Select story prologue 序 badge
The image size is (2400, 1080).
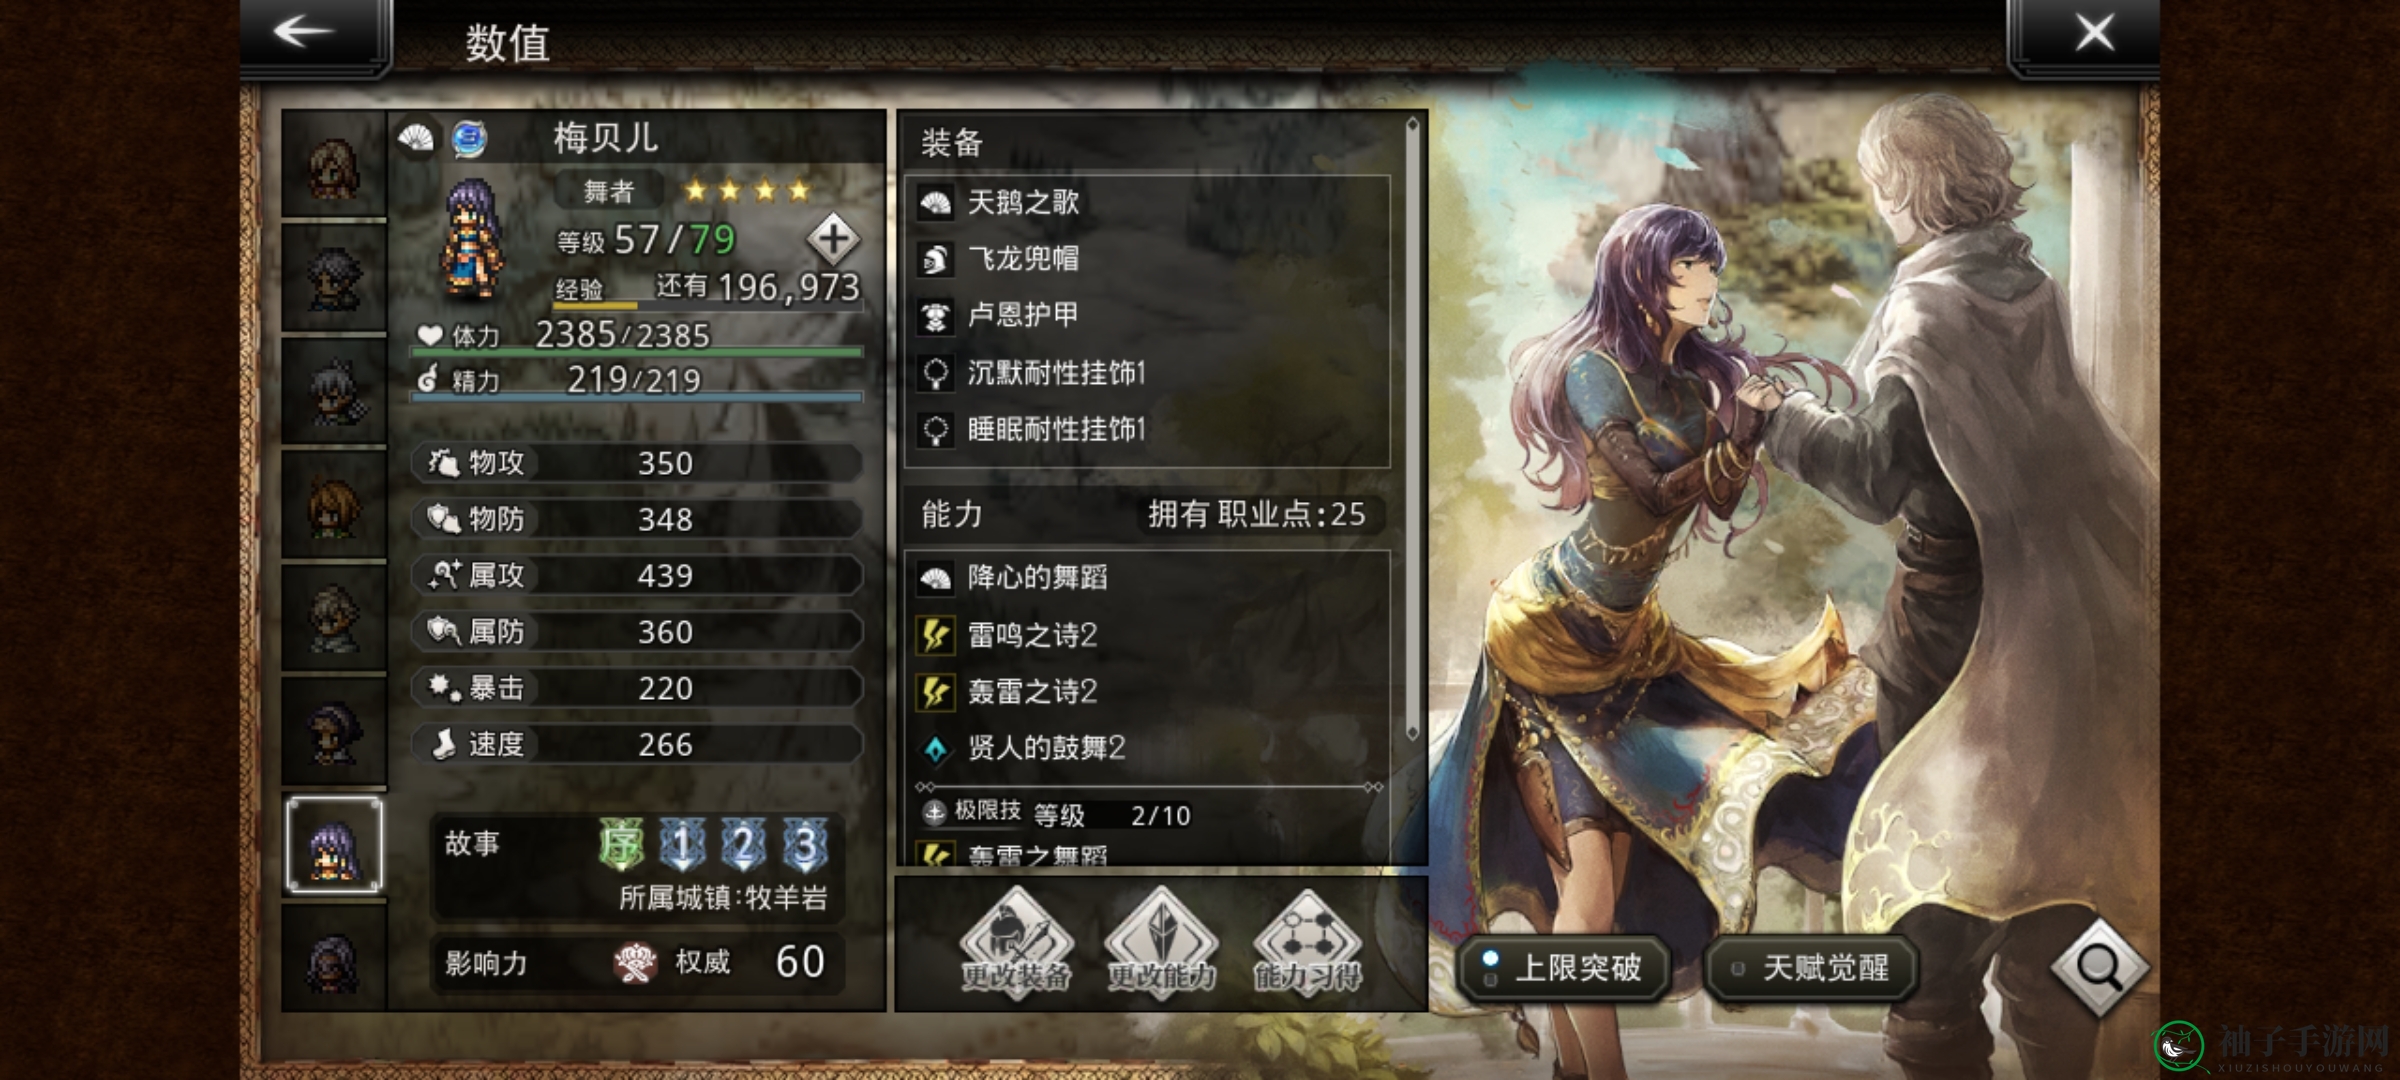[x=621, y=844]
